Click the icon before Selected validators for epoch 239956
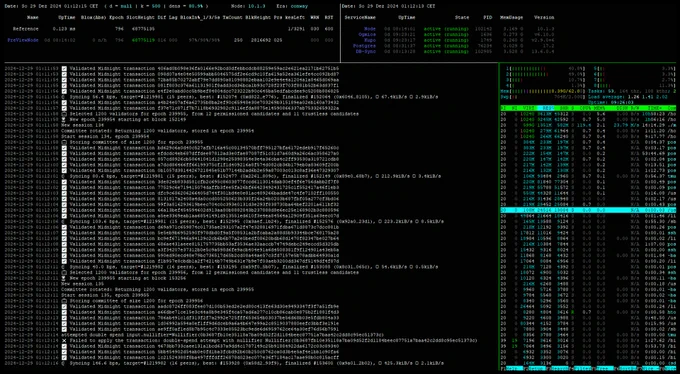The width and height of the screenshot is (680, 374). [64, 272]
